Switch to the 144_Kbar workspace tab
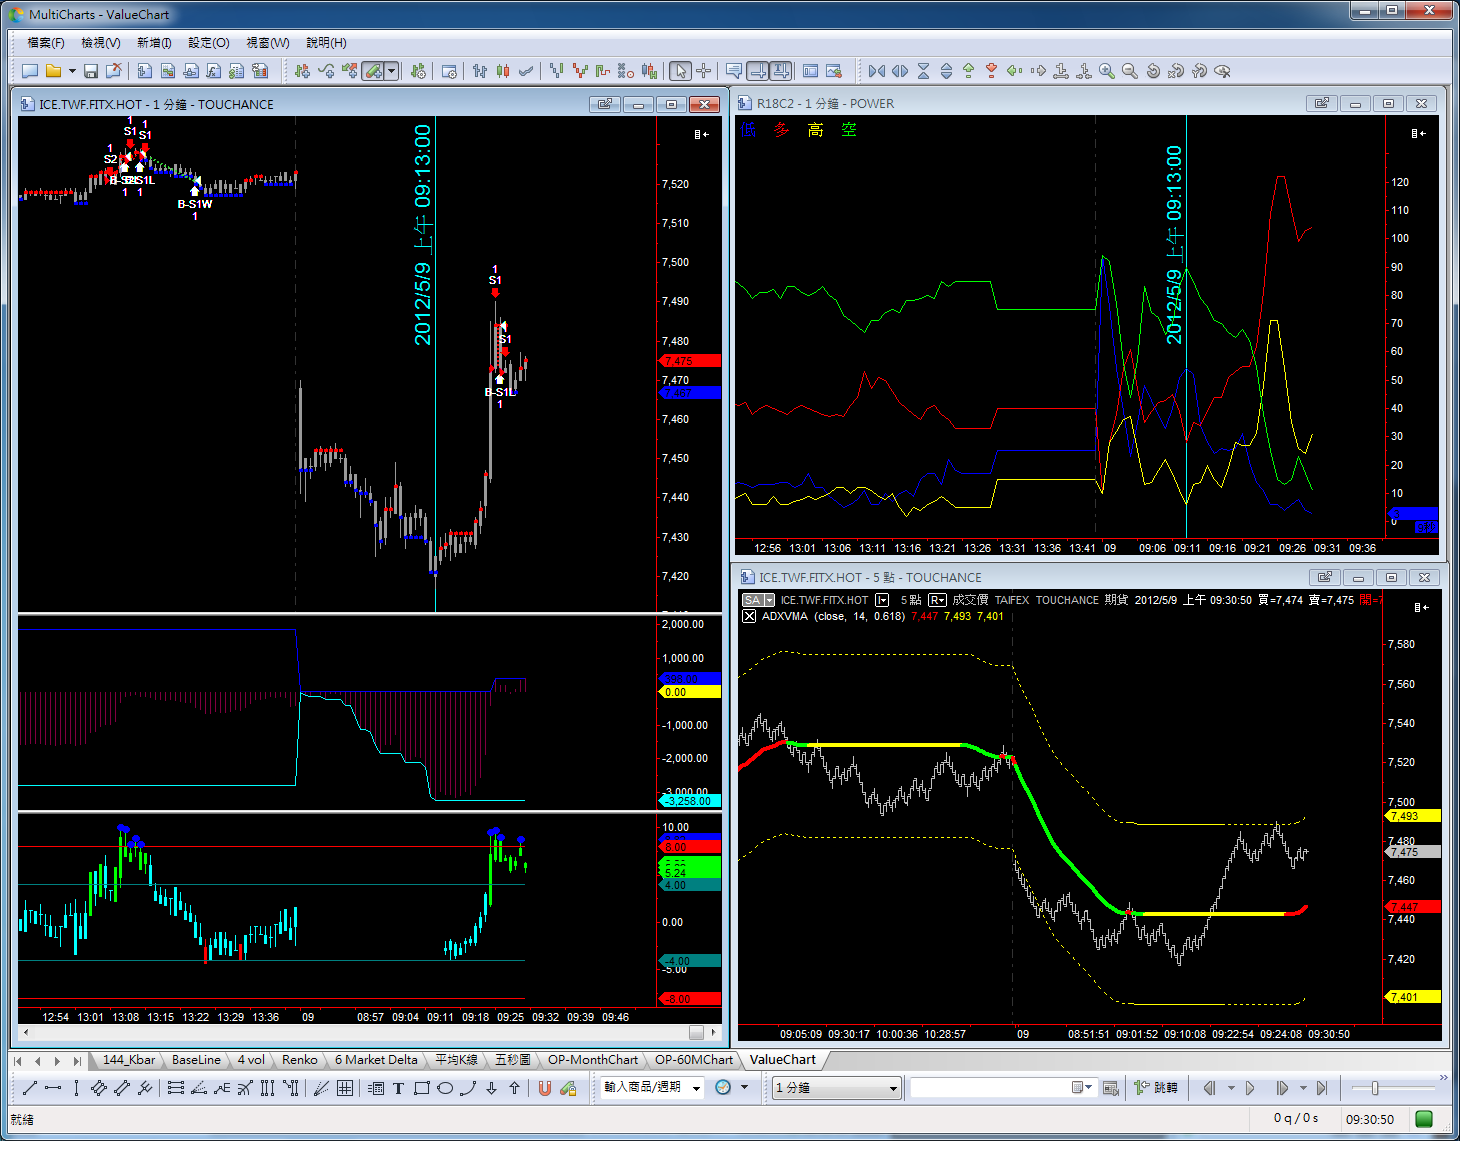This screenshot has width=1460, height=1158. click(129, 1060)
